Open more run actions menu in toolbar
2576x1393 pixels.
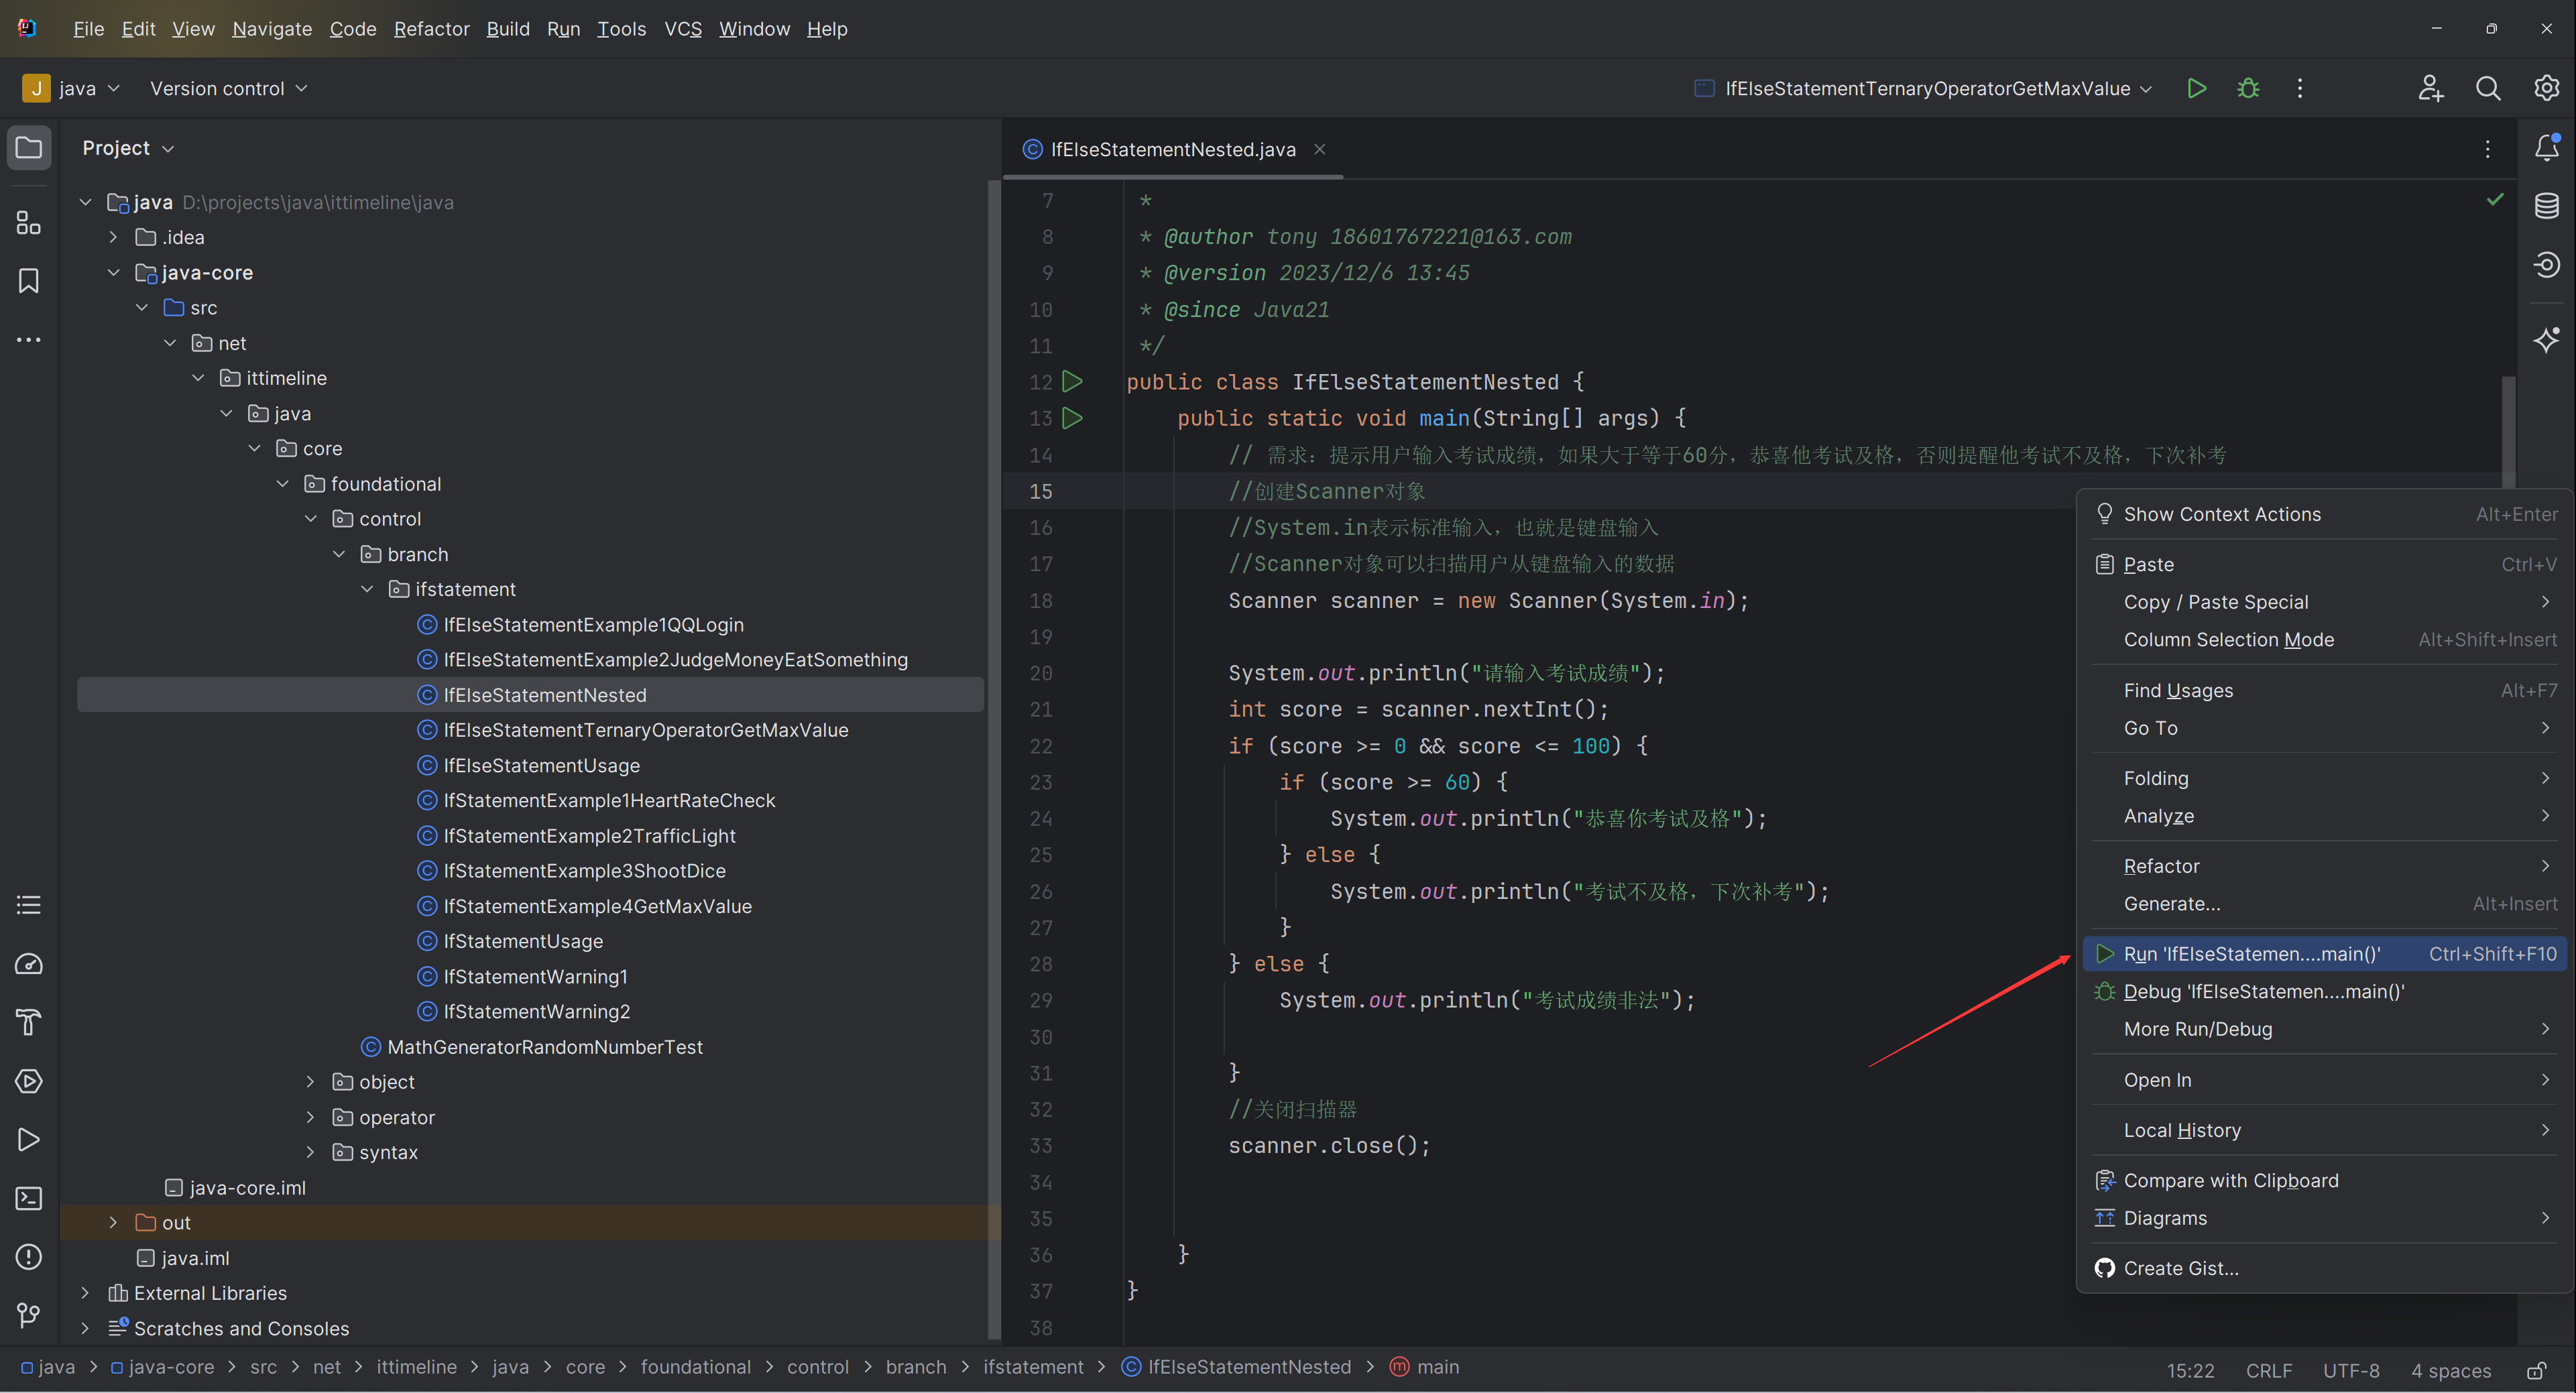pyautogui.click(x=2300, y=88)
